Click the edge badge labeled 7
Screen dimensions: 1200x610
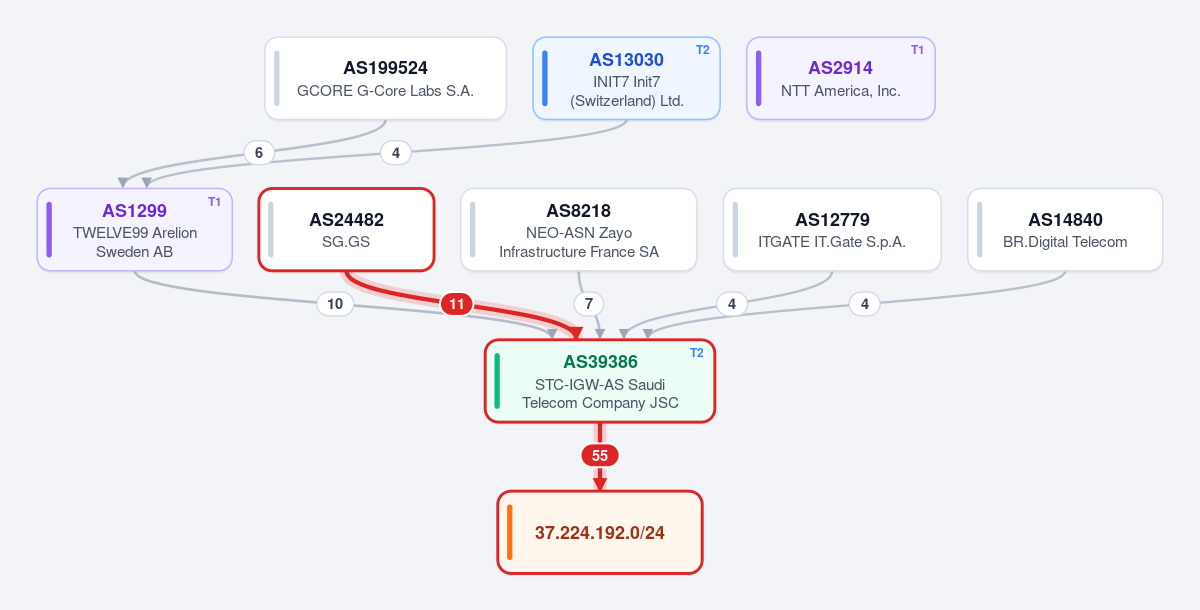(589, 304)
